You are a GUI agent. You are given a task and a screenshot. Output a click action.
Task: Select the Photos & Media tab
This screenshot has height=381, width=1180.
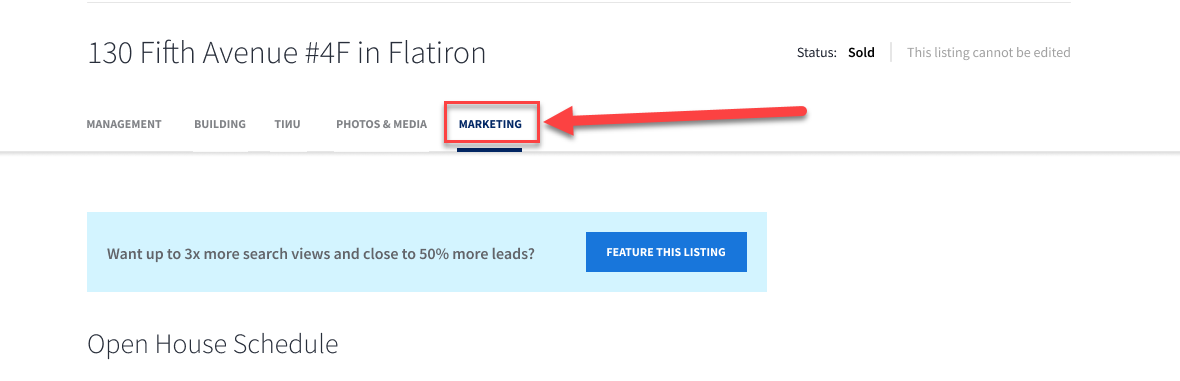[382, 124]
